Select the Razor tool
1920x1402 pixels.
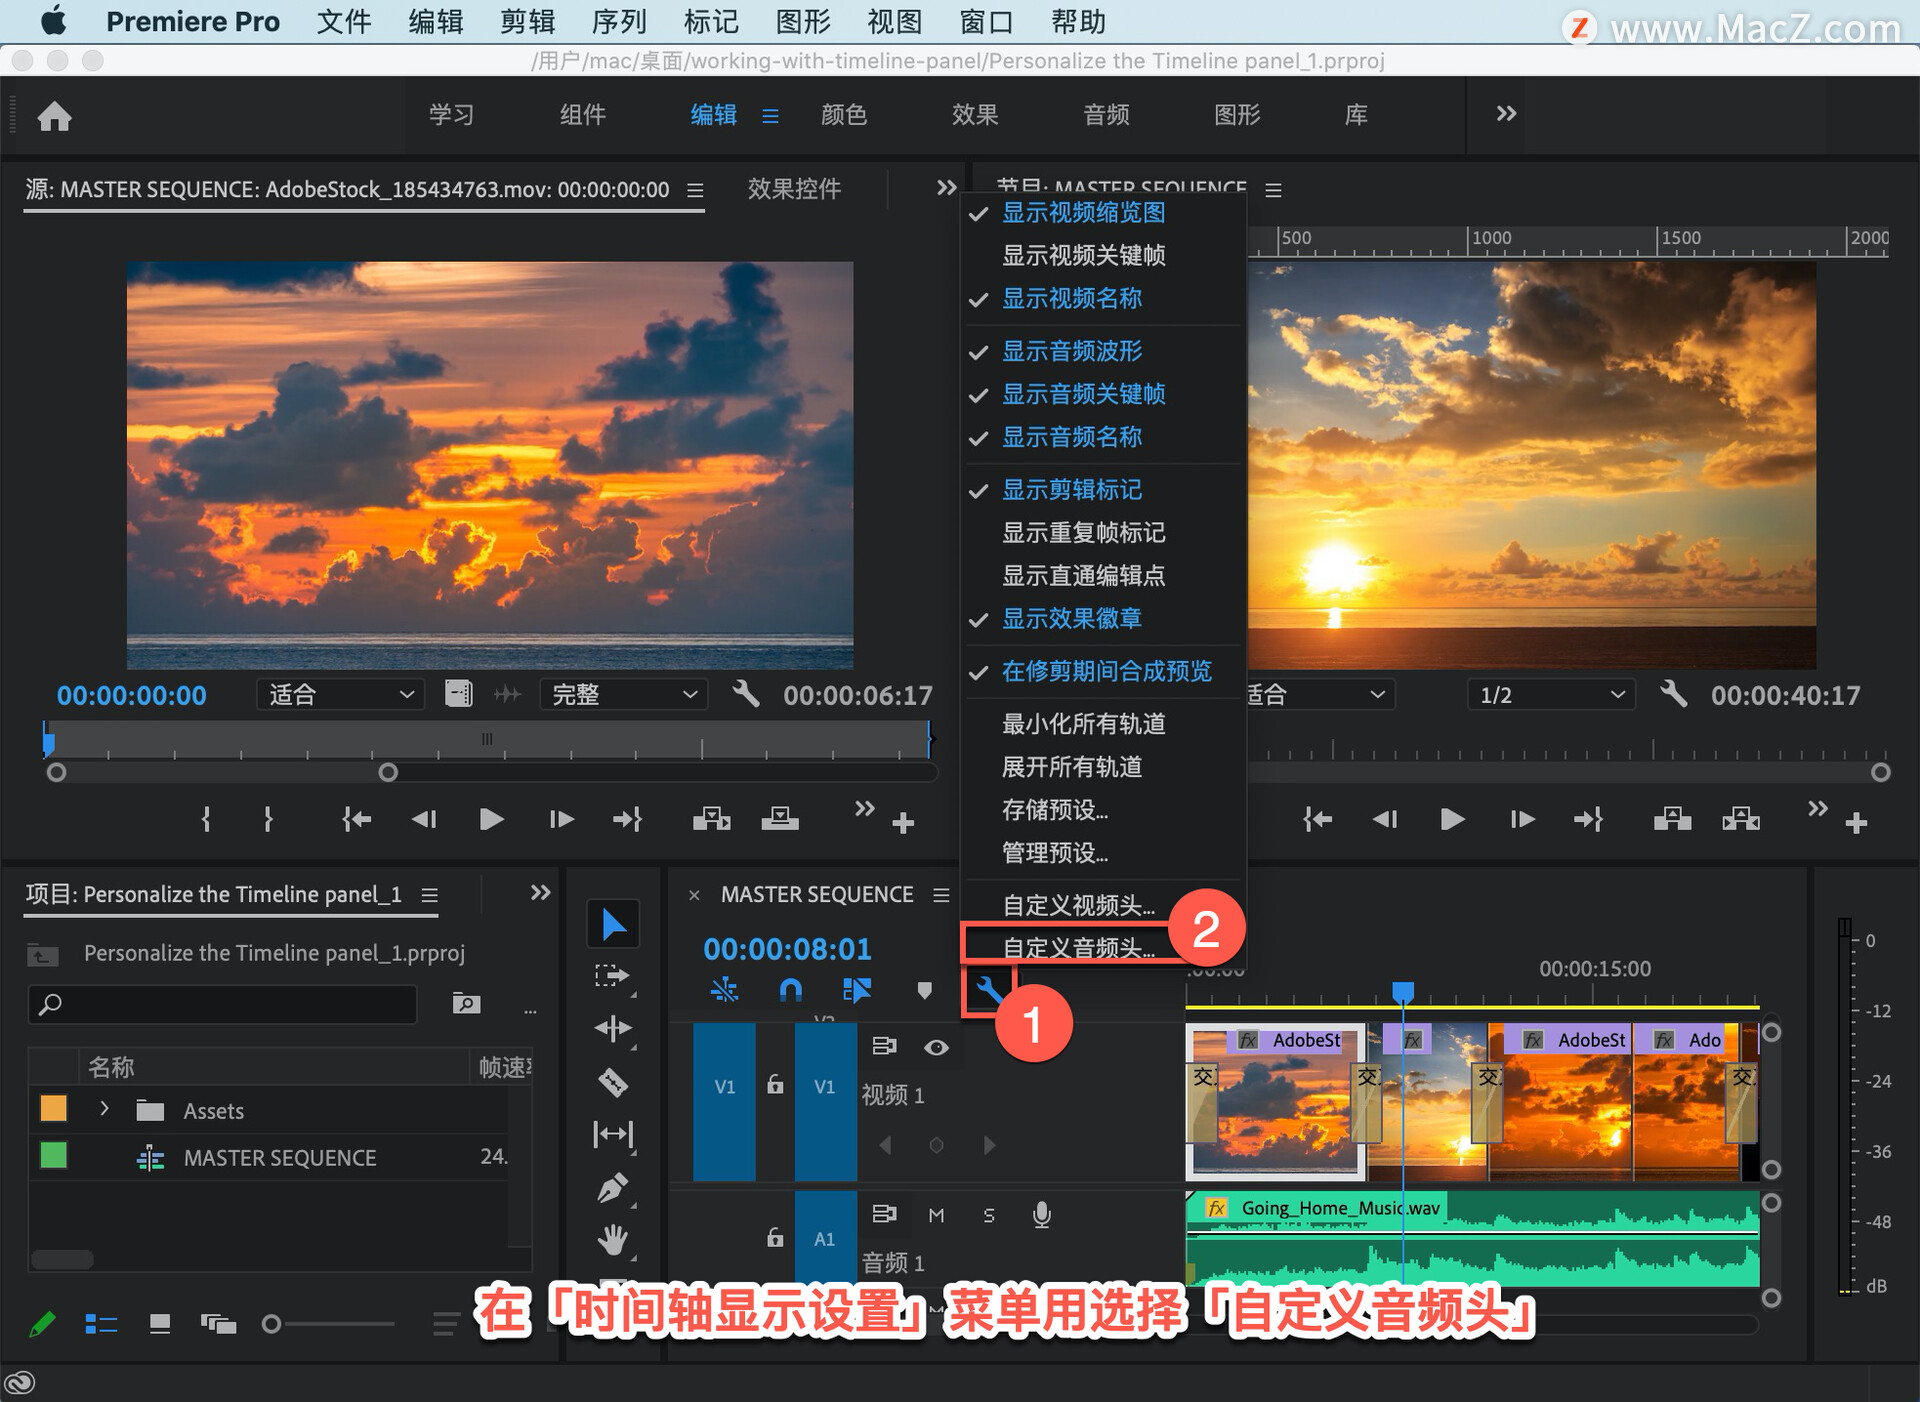pos(613,1082)
